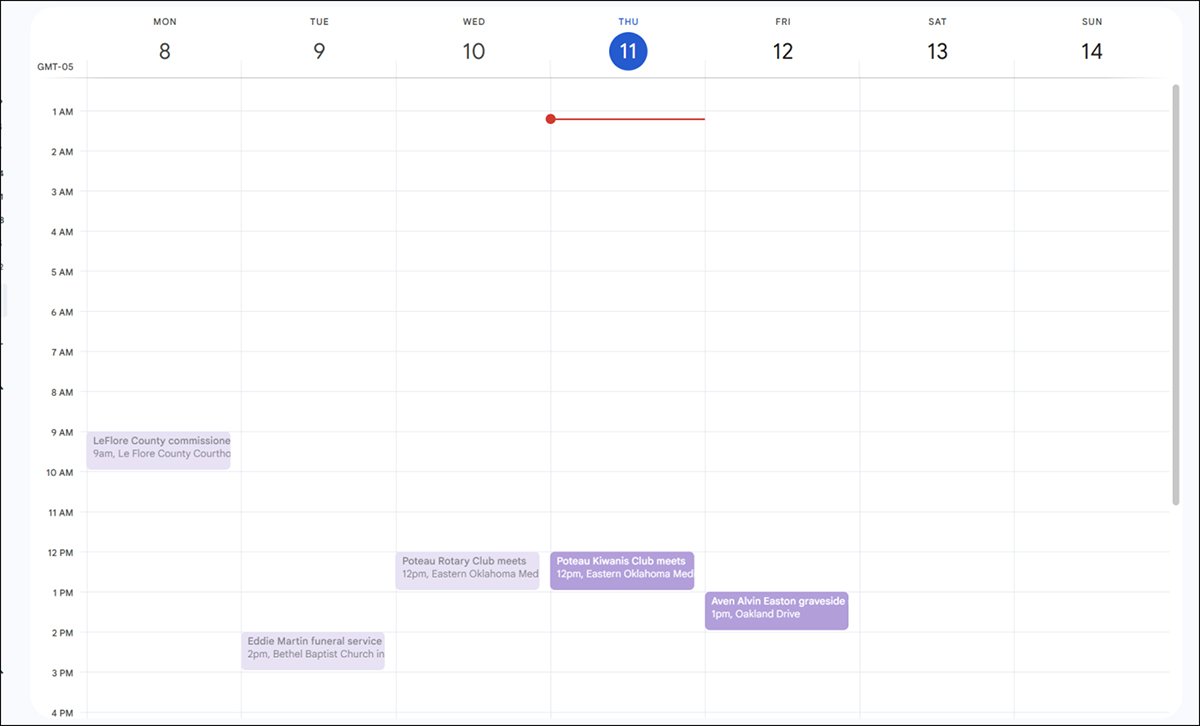Select Sunday 14 date header
The width and height of the screenshot is (1200, 726).
pyautogui.click(x=1092, y=51)
